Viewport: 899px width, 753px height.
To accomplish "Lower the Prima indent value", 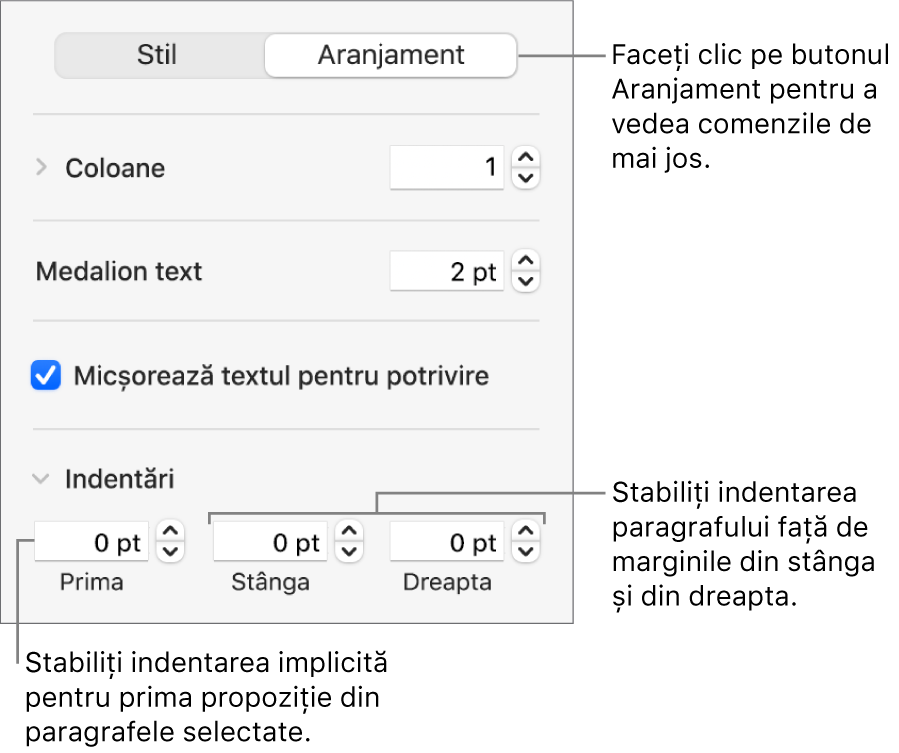I will click(170, 550).
